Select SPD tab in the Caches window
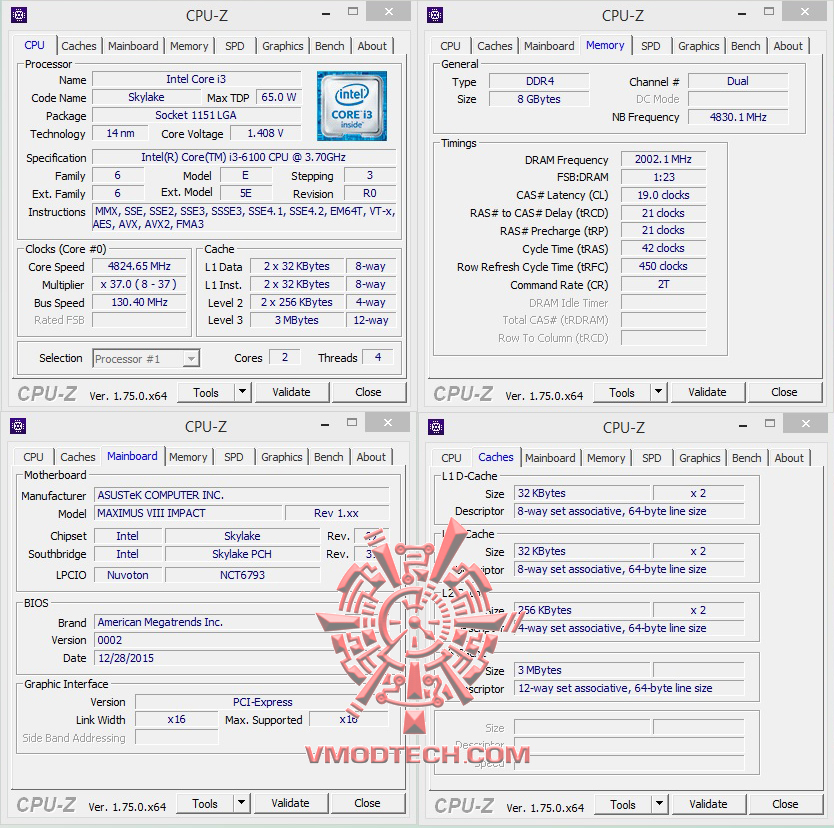Viewport: 834px width, 828px height. 652,458
